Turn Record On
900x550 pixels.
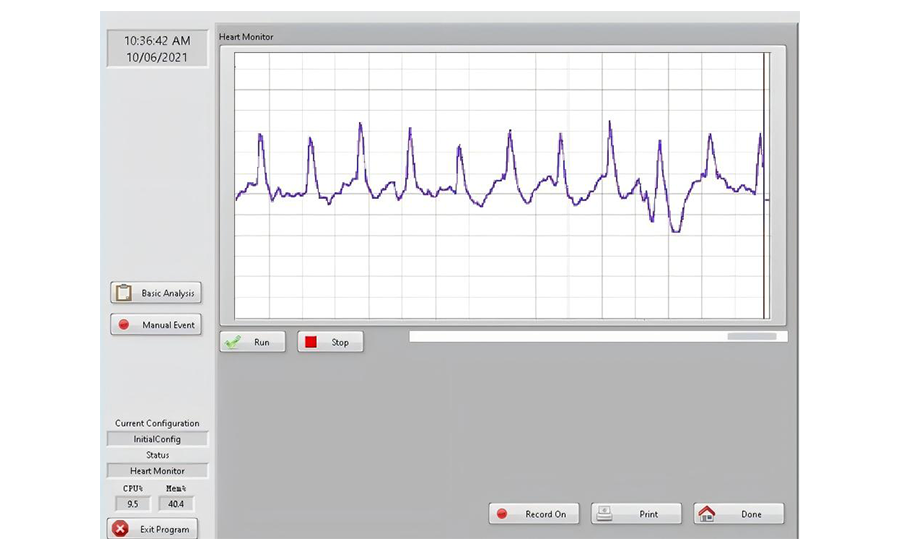pyautogui.click(x=534, y=514)
